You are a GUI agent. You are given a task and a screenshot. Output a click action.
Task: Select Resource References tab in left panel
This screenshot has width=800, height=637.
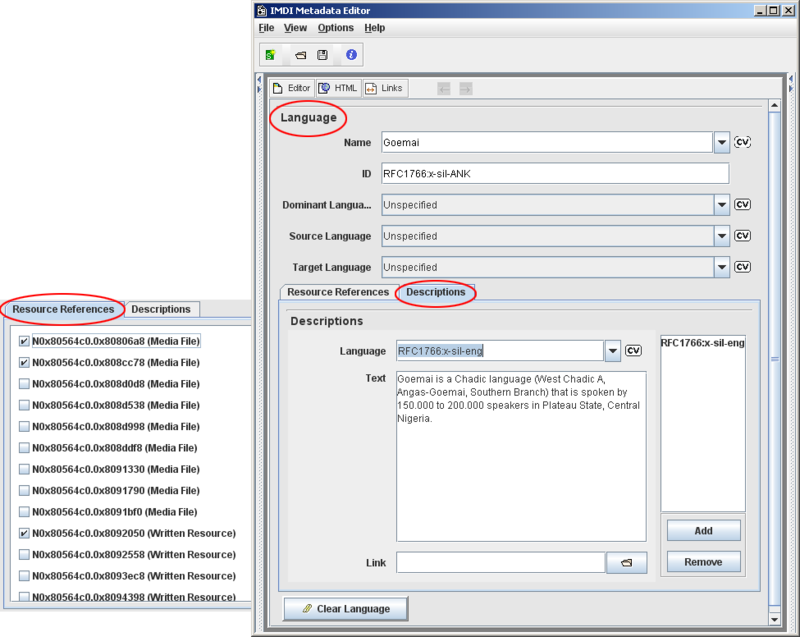[63, 309]
